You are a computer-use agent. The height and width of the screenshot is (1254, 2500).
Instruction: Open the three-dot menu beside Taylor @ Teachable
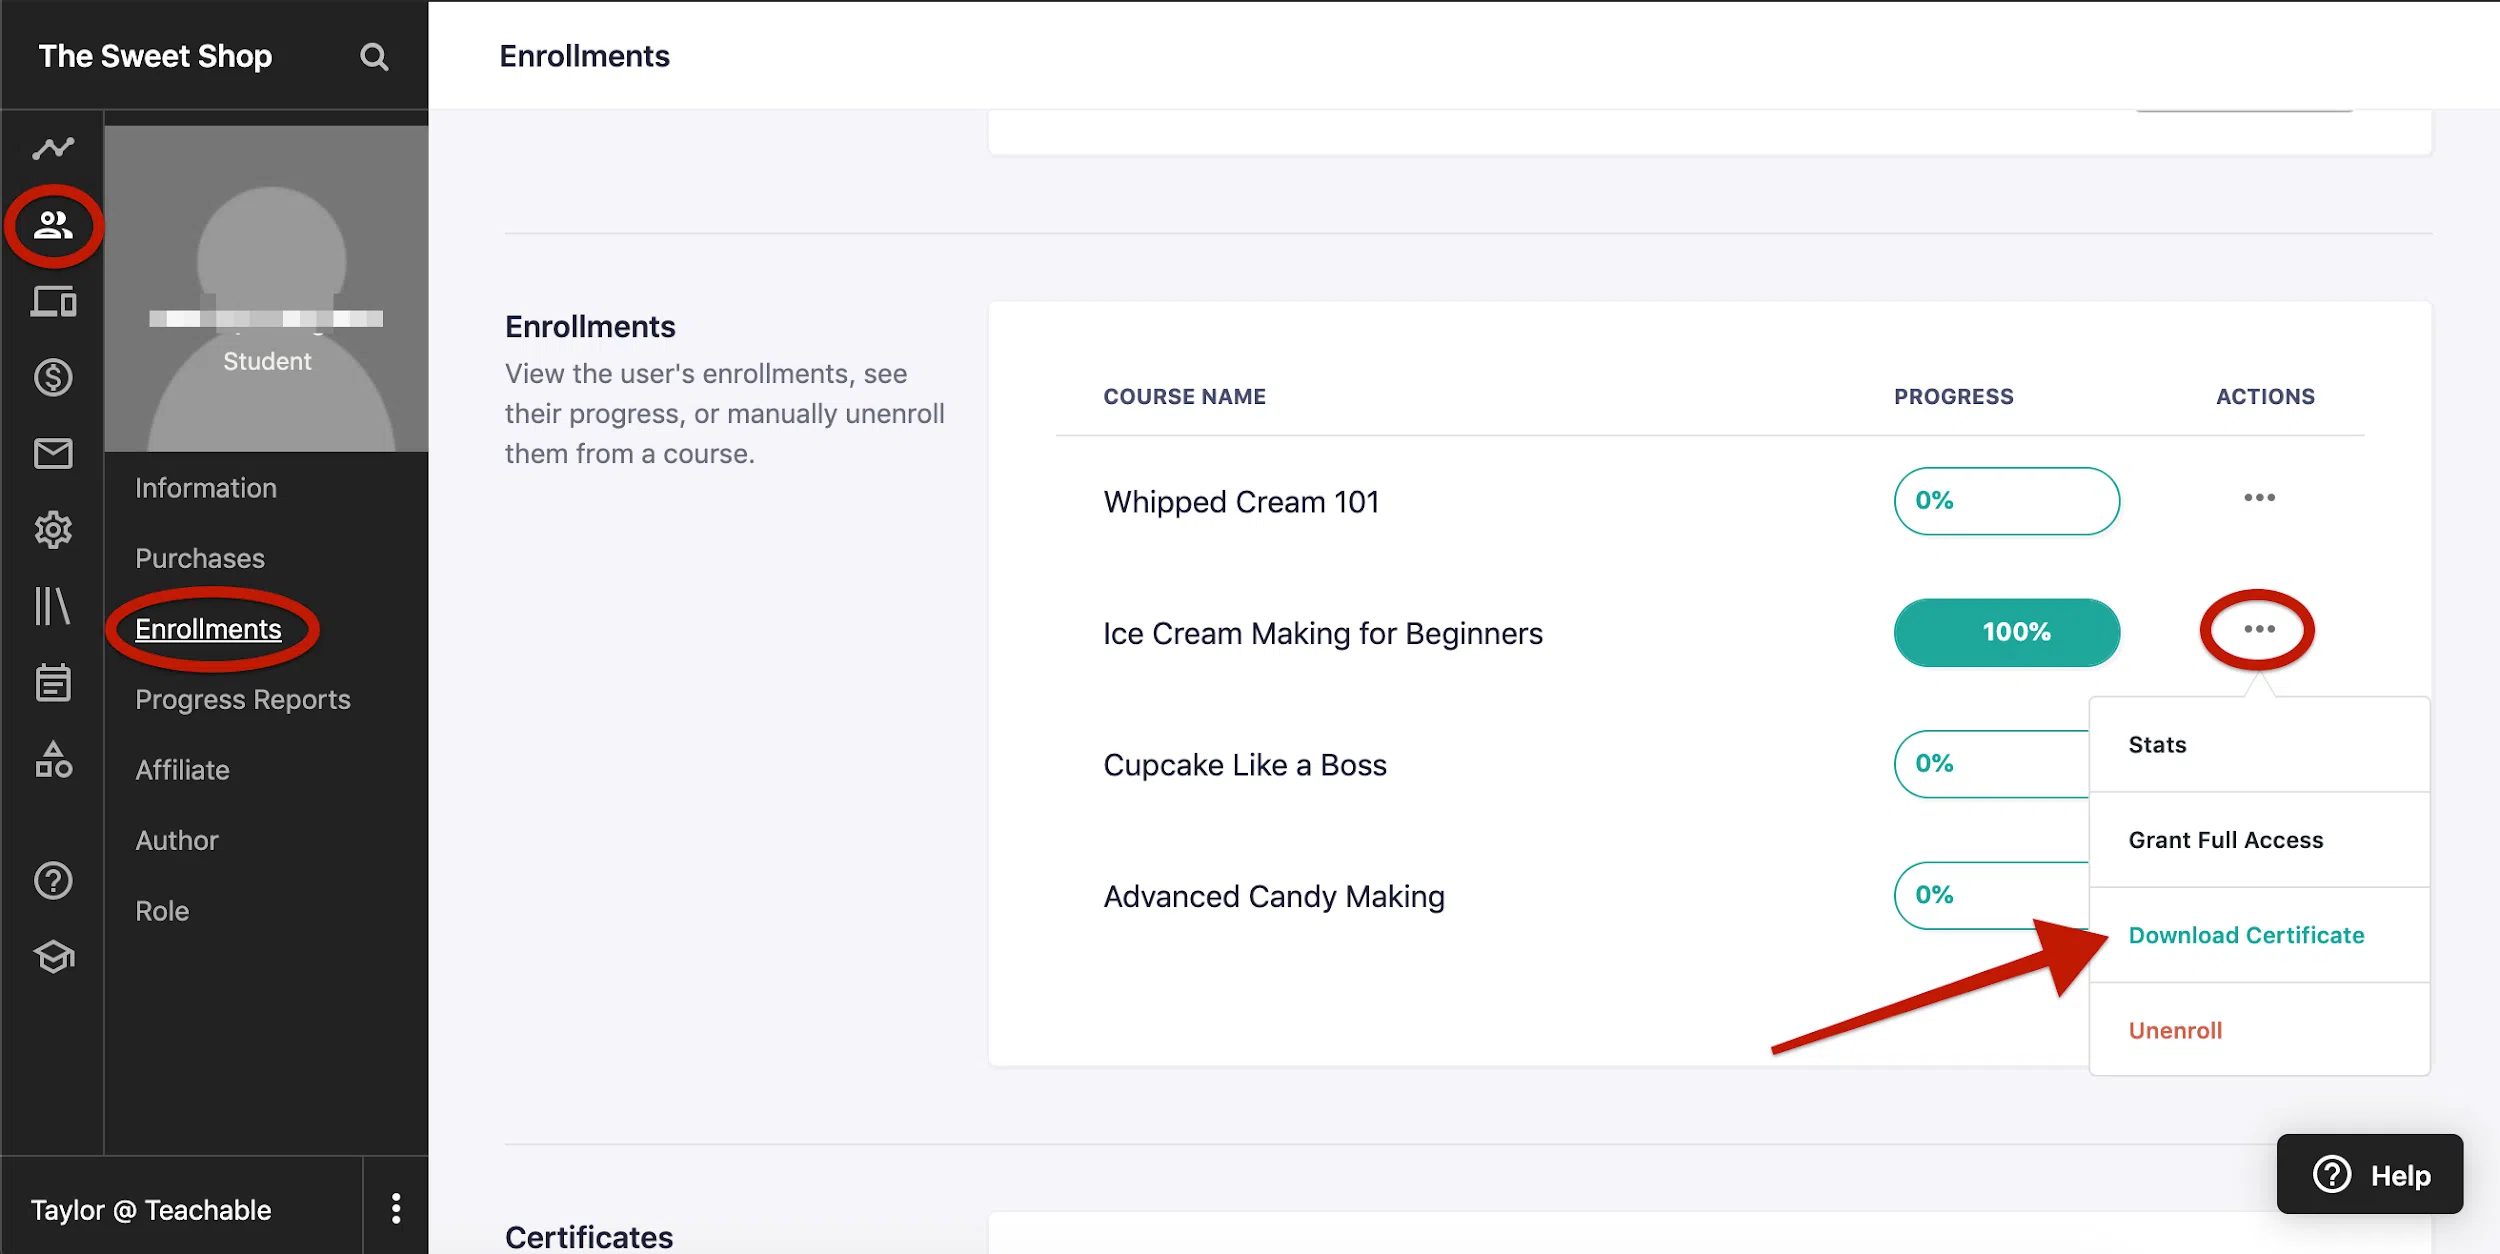click(x=396, y=1208)
